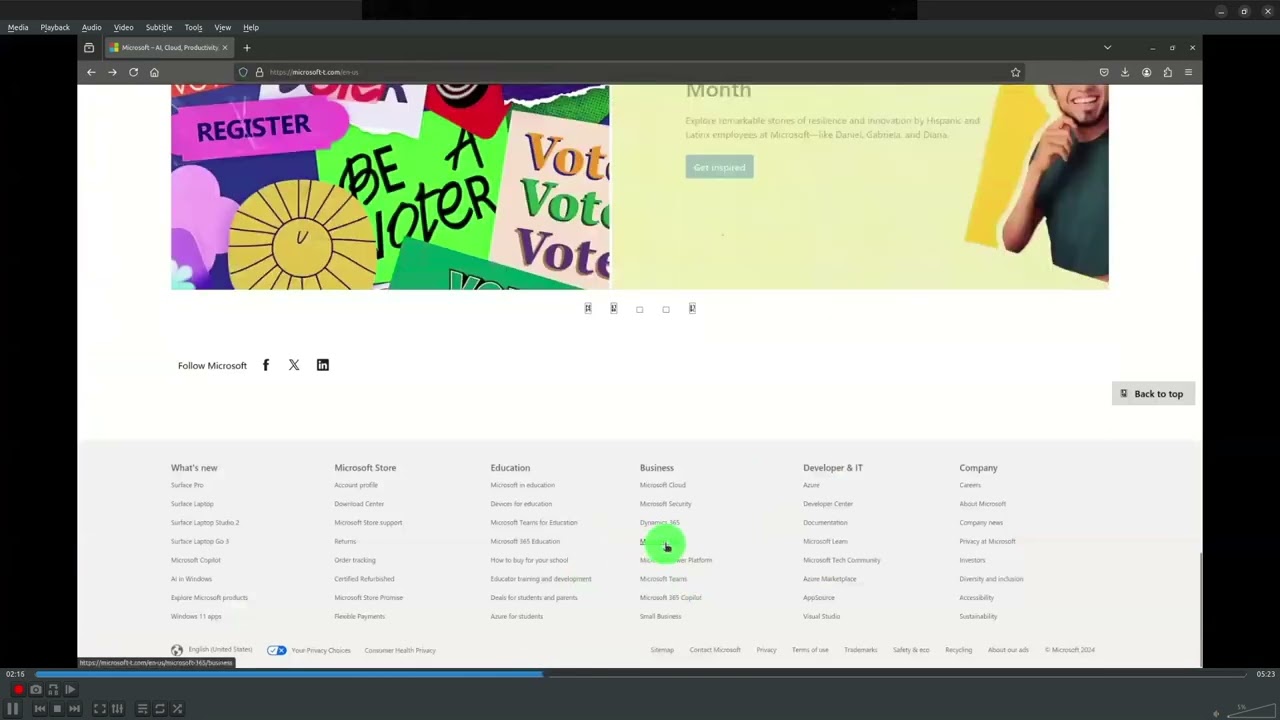Click the colorful voter registration banner image

coord(390,187)
